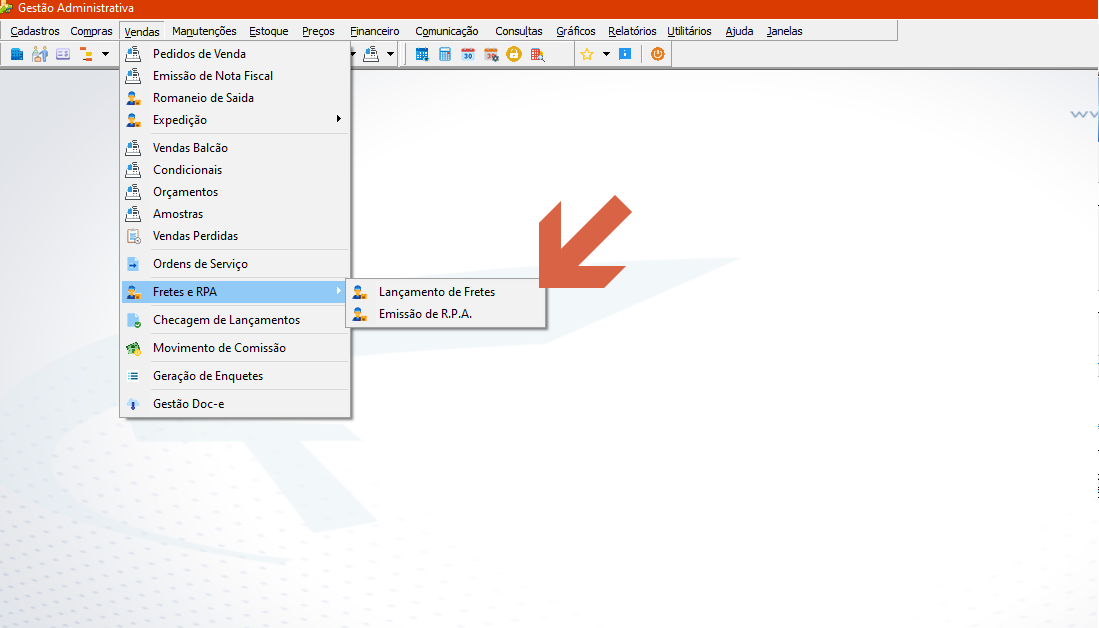The height and width of the screenshot is (628, 1099).
Task: Select Geração de Enquetes entry
Action: point(235,376)
